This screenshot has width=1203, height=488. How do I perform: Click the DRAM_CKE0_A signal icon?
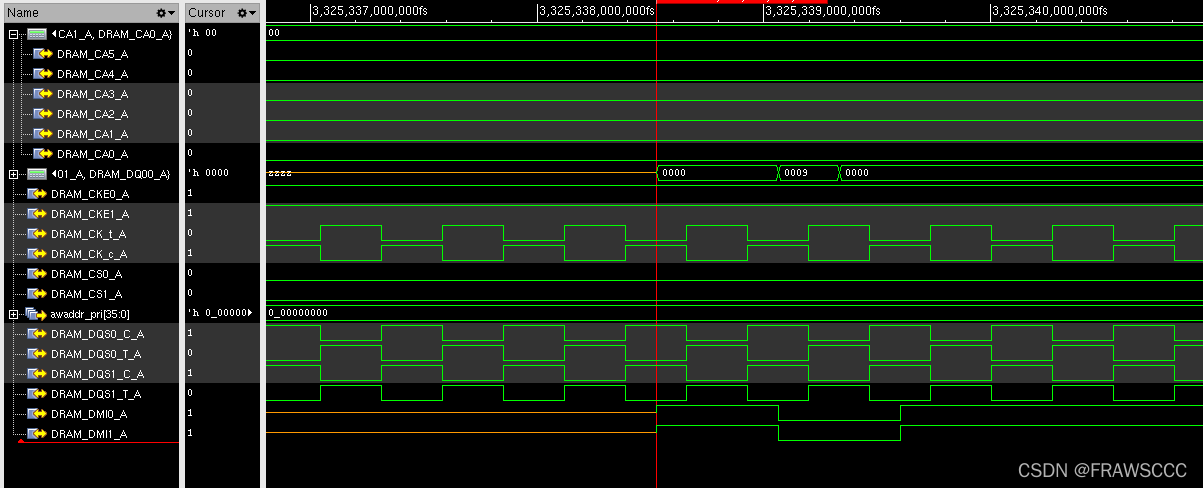pos(37,194)
